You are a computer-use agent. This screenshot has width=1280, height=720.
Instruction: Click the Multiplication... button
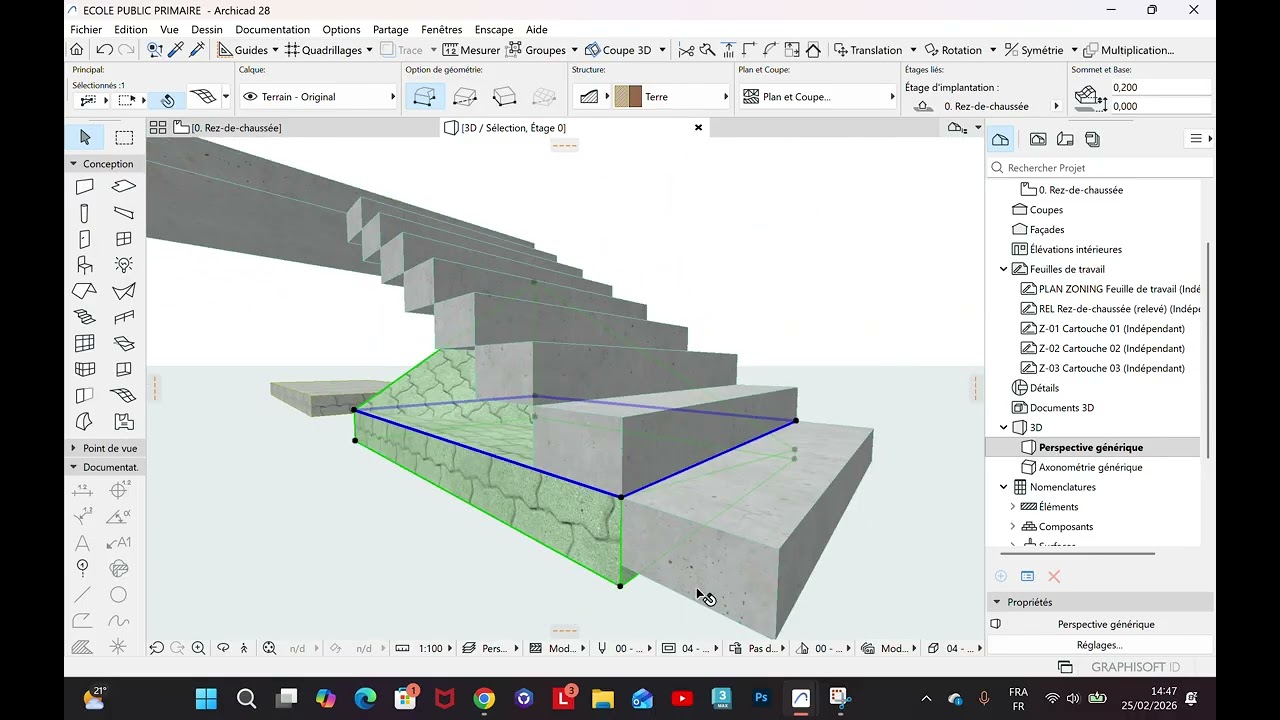point(1129,50)
